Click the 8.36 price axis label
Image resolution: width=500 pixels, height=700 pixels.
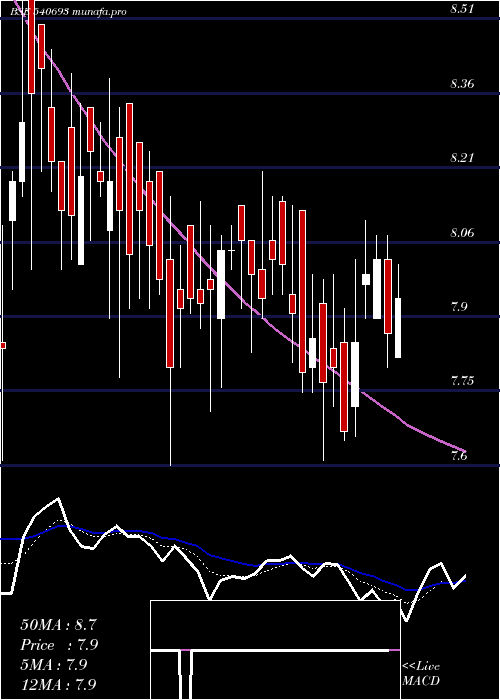point(462,83)
